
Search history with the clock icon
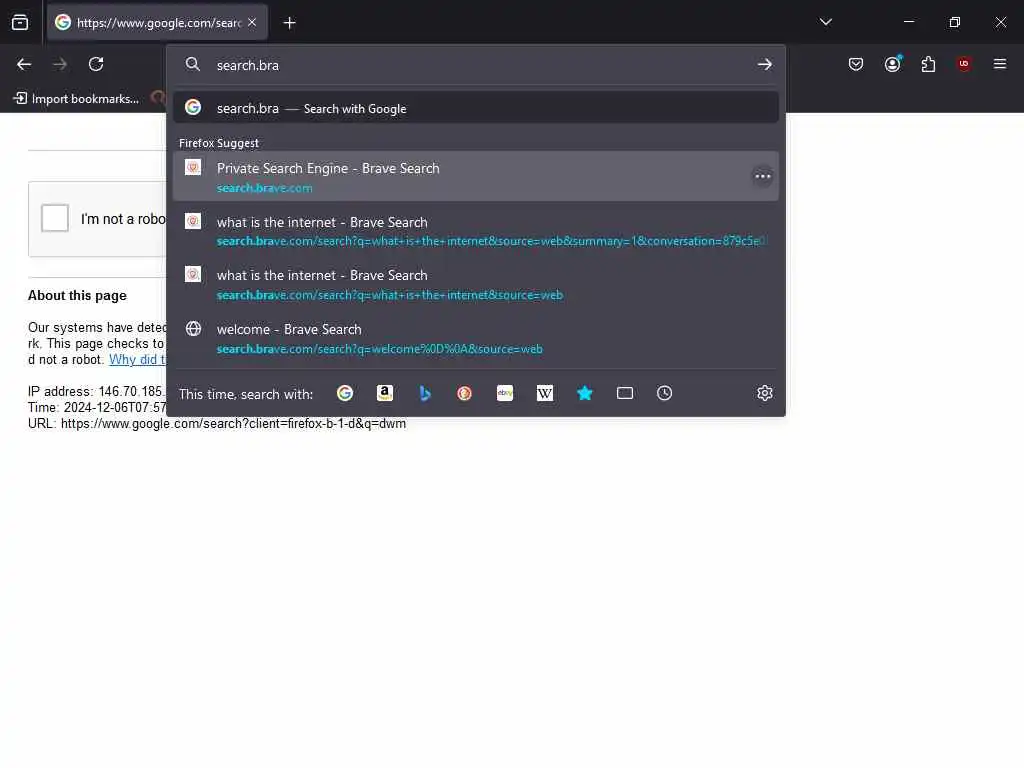(x=664, y=393)
